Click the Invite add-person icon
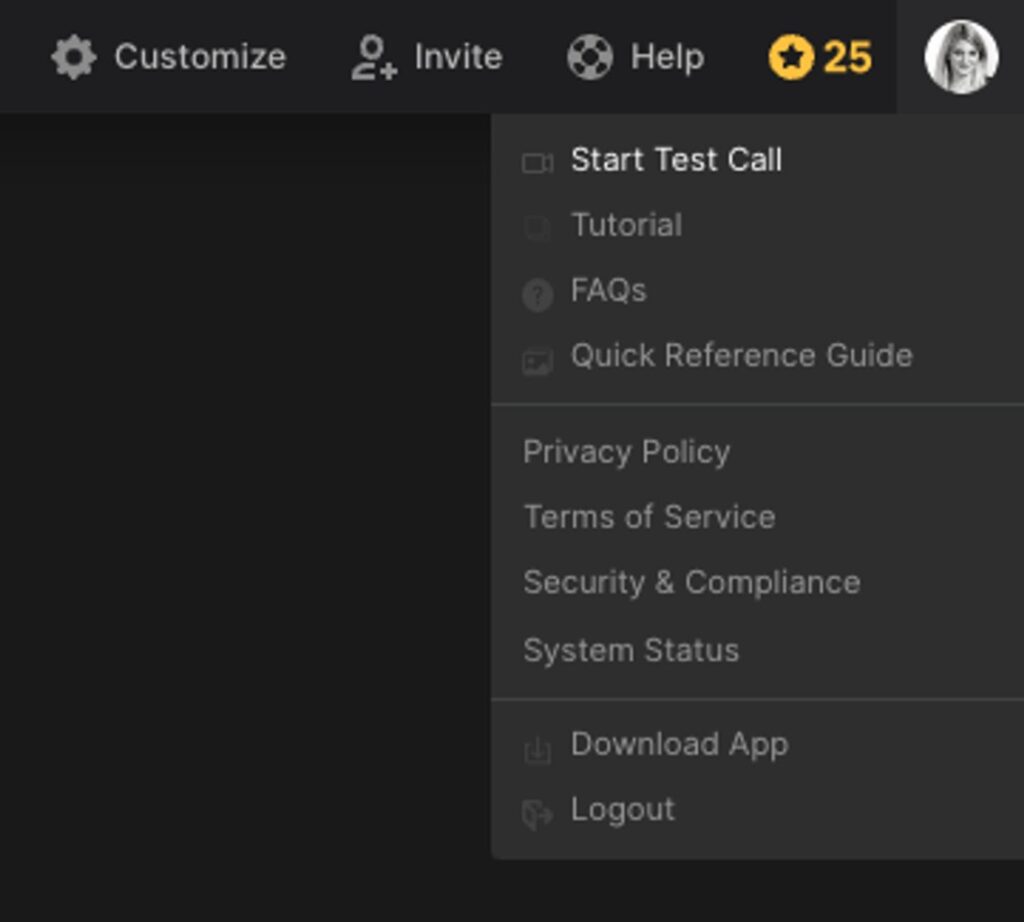1024x922 pixels. [373, 57]
